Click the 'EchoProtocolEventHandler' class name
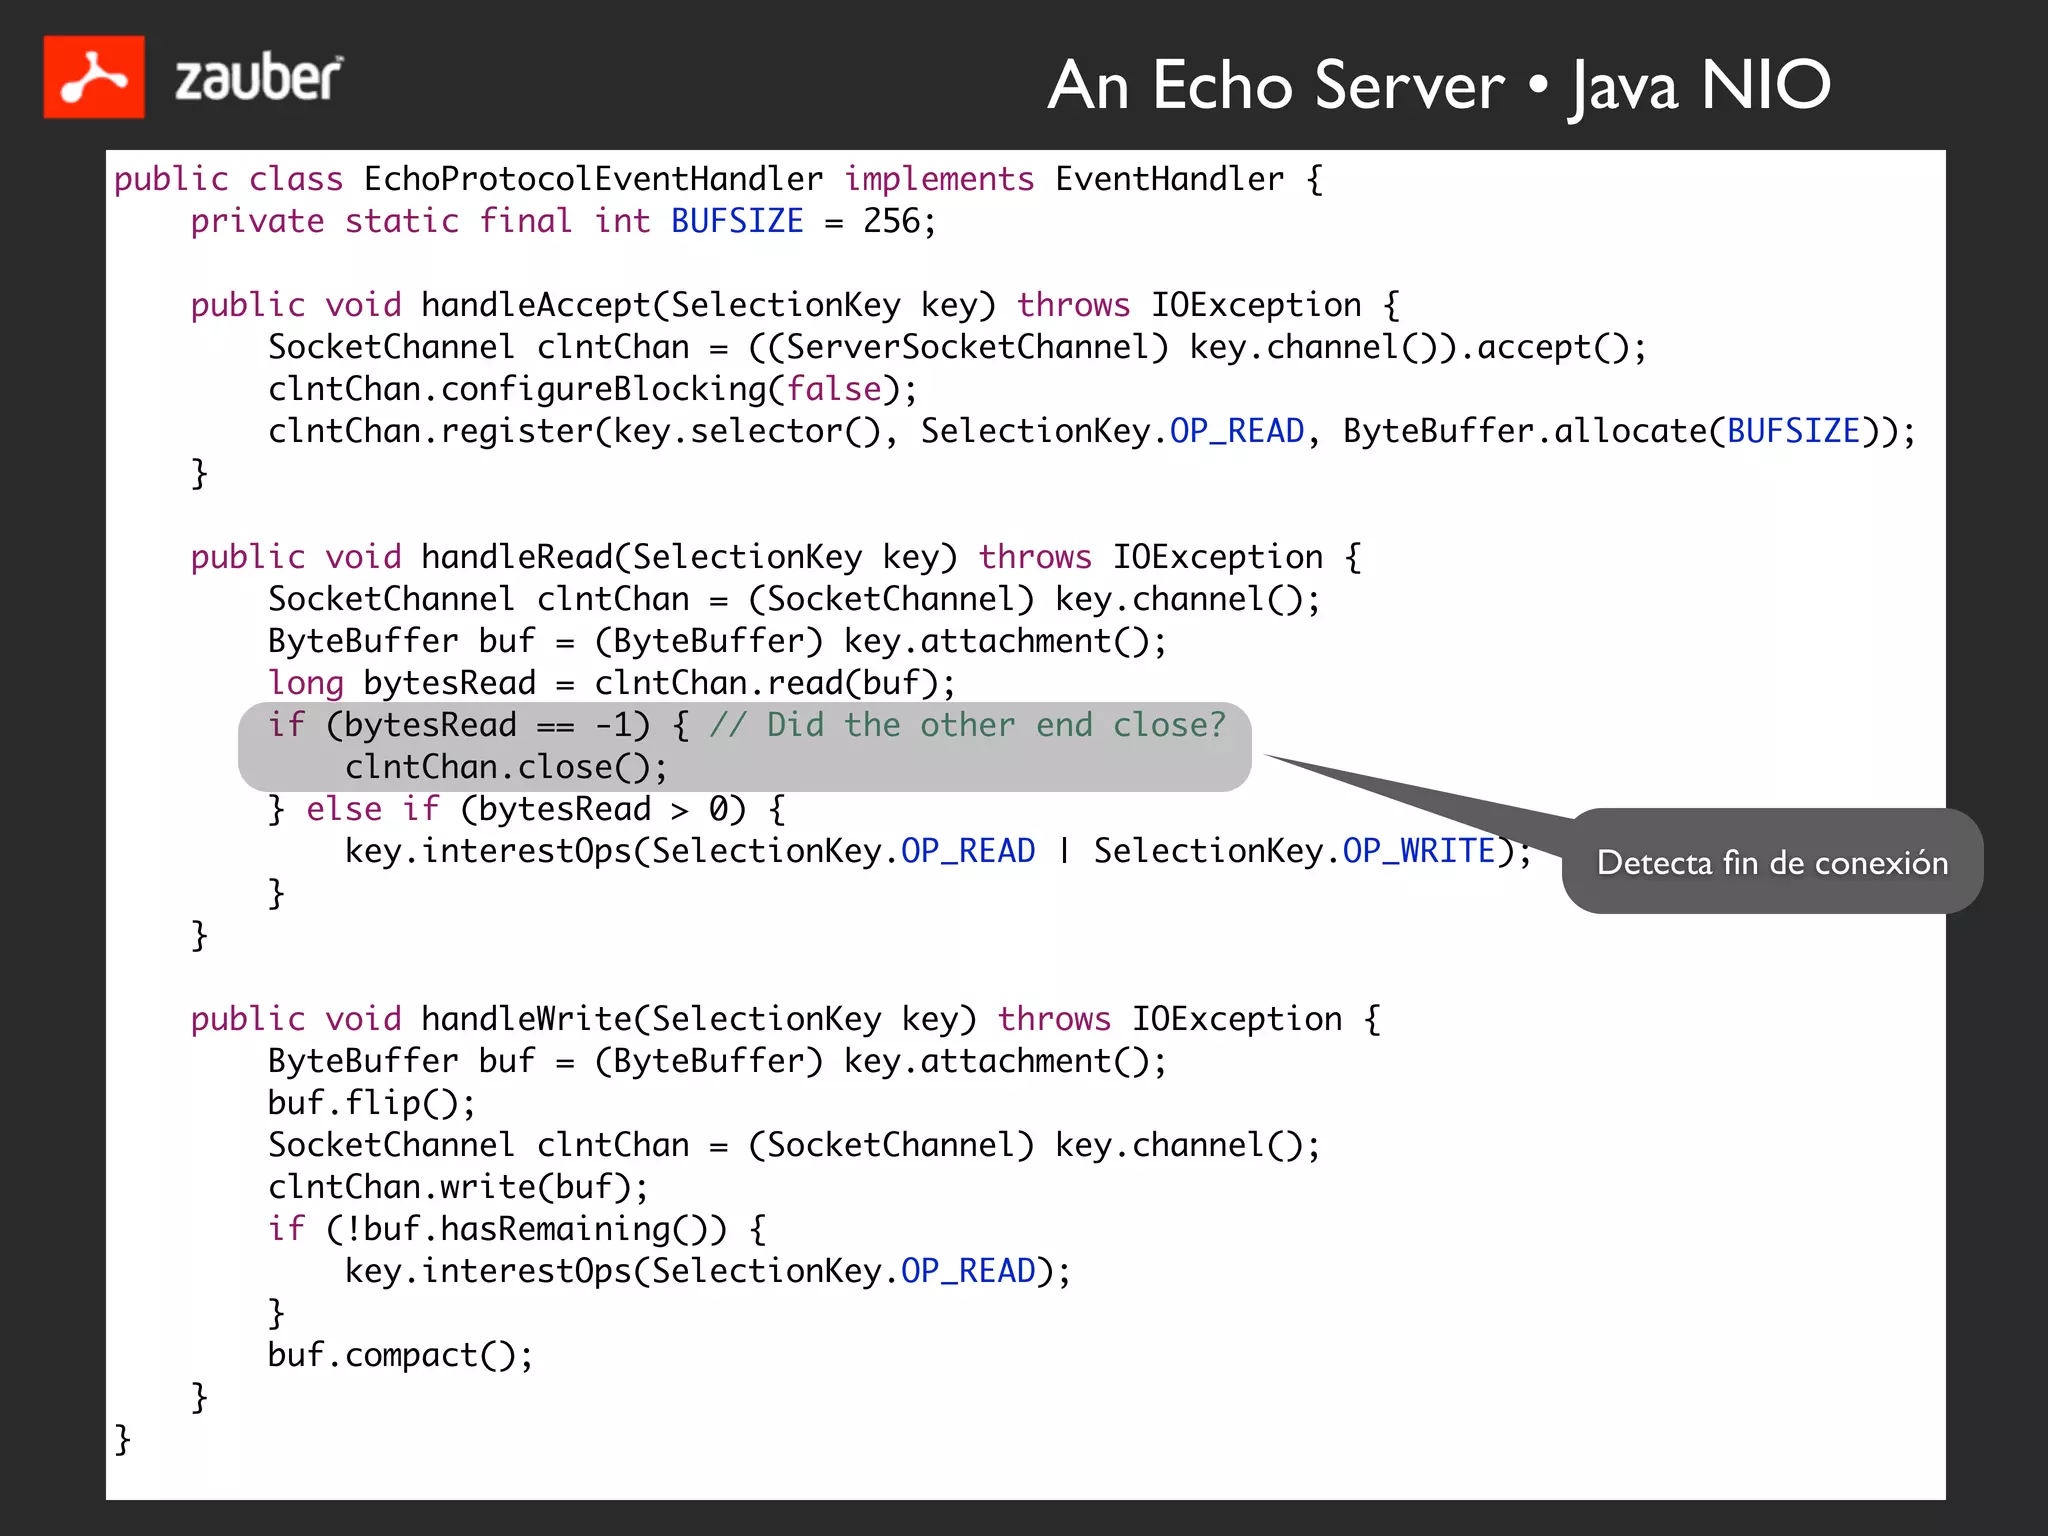2048x1536 pixels. (x=593, y=179)
